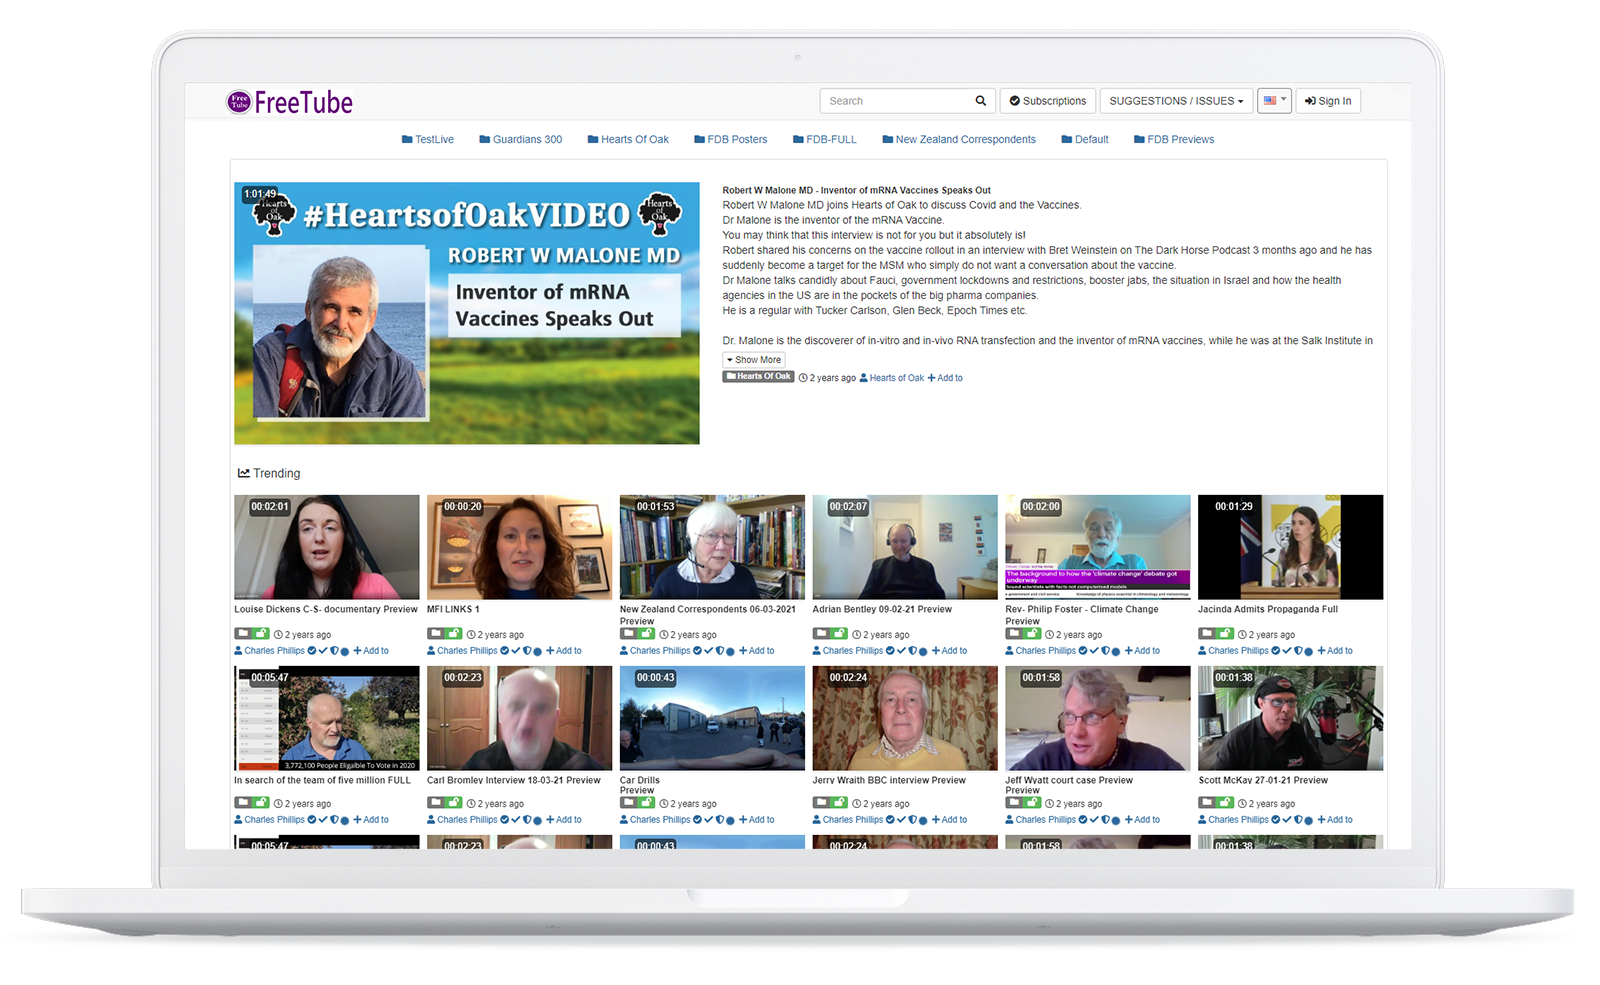The image size is (1600, 985).
Task: Open the language flag dropdown
Action: pyautogui.click(x=1274, y=101)
